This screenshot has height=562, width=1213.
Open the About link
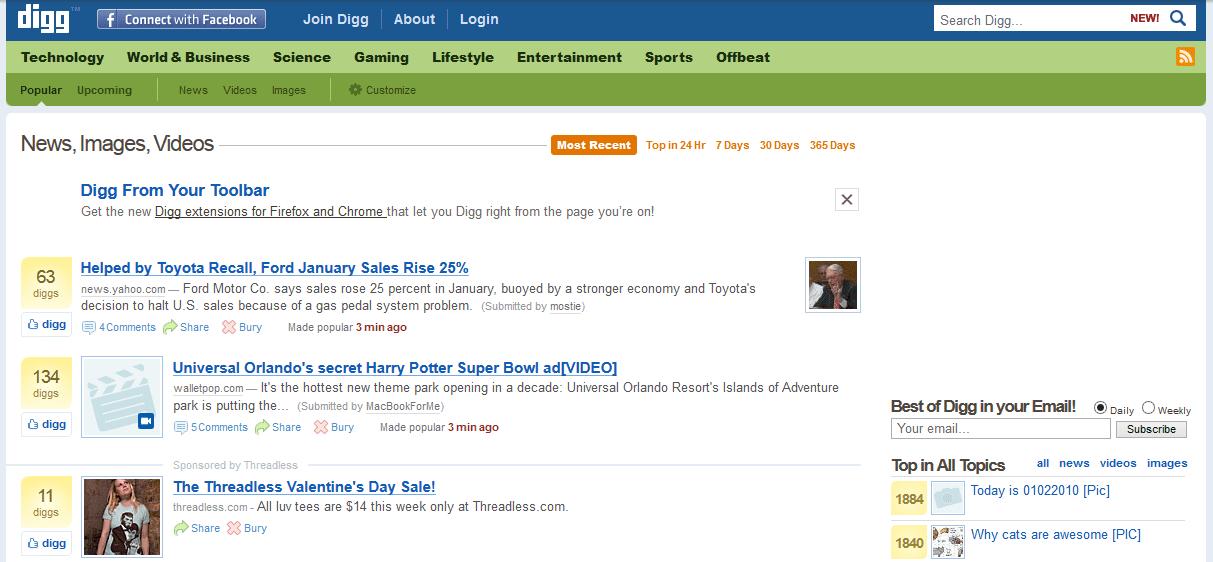[414, 19]
